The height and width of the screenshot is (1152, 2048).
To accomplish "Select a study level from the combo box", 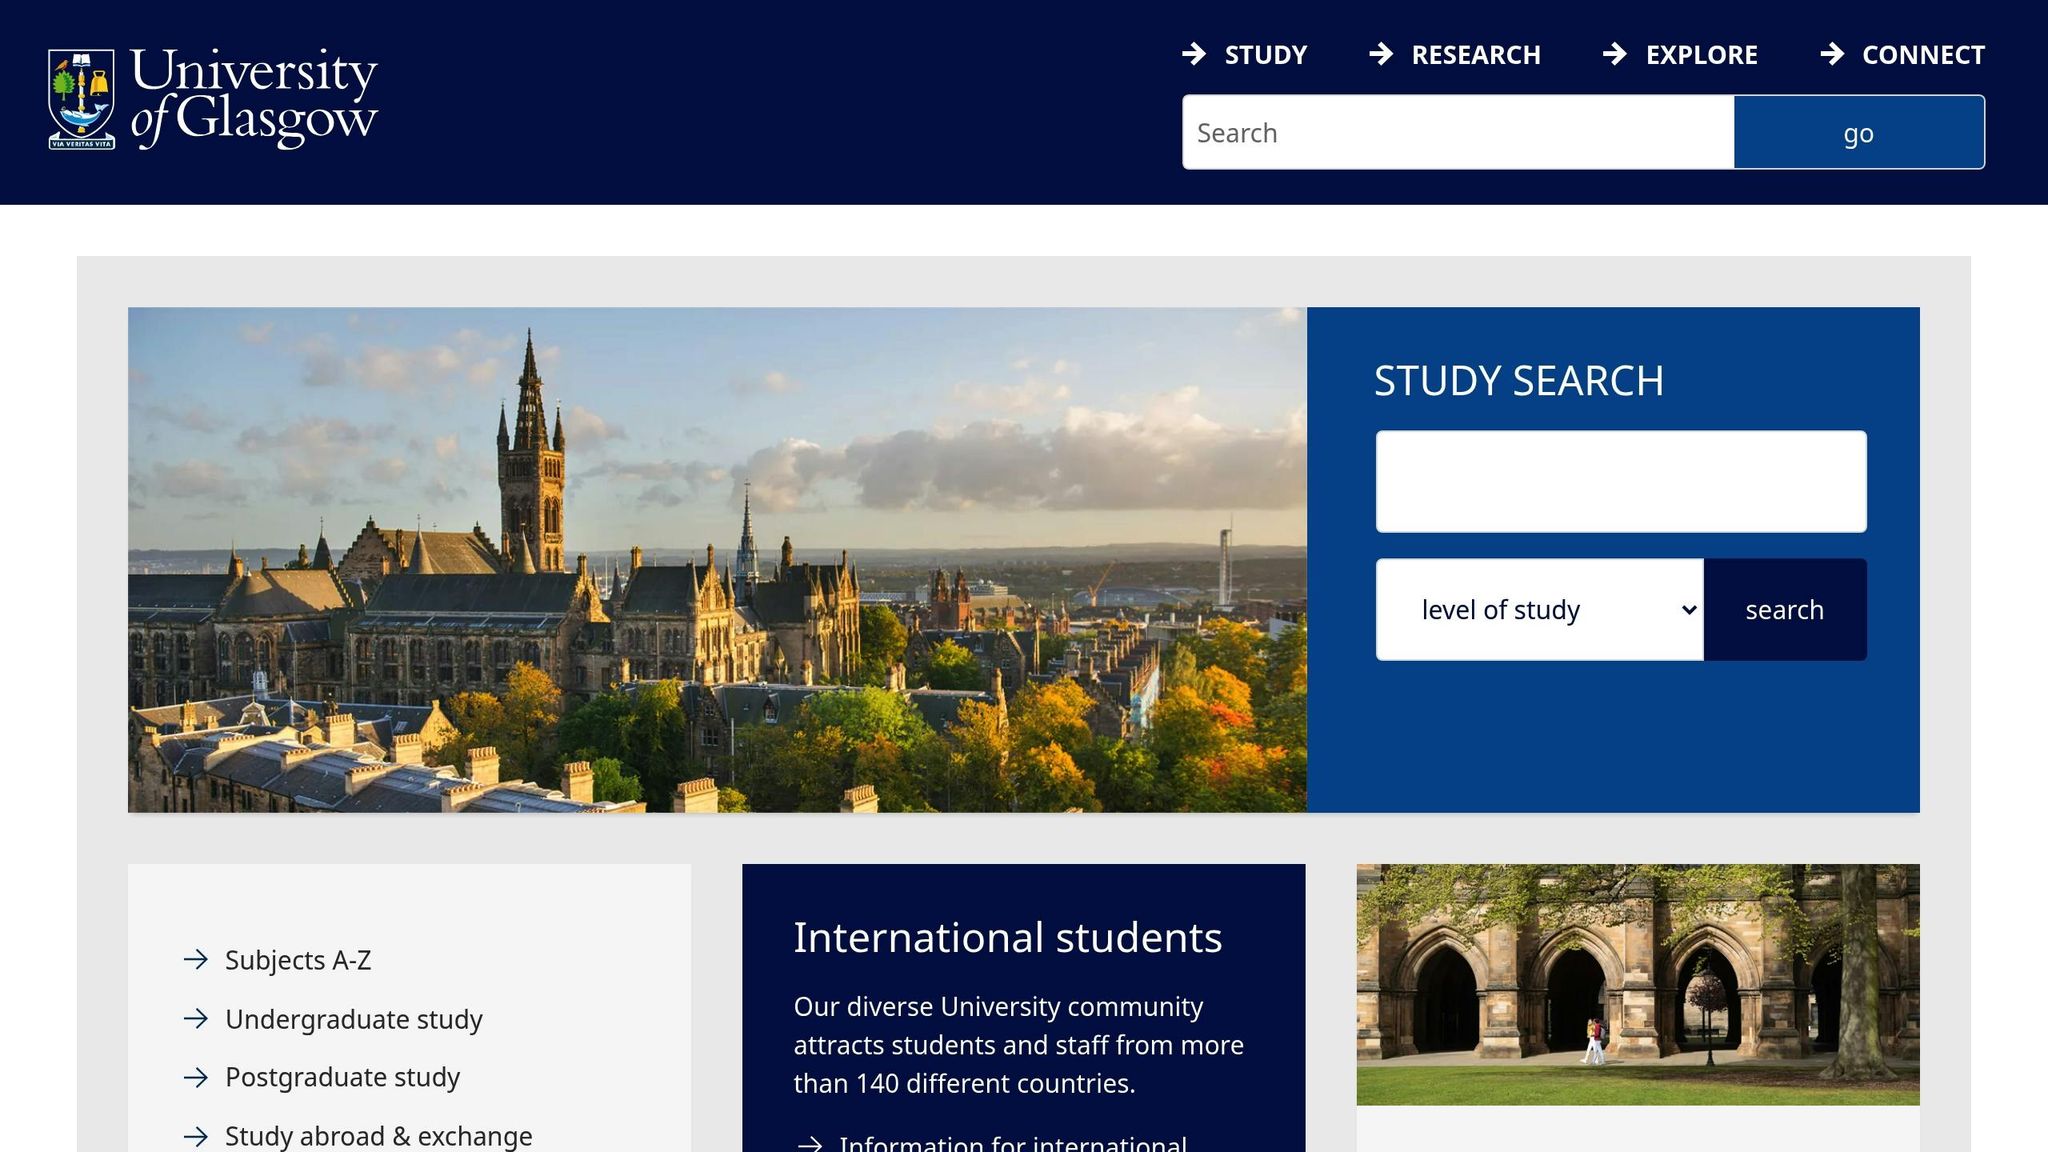I will [x=1540, y=609].
